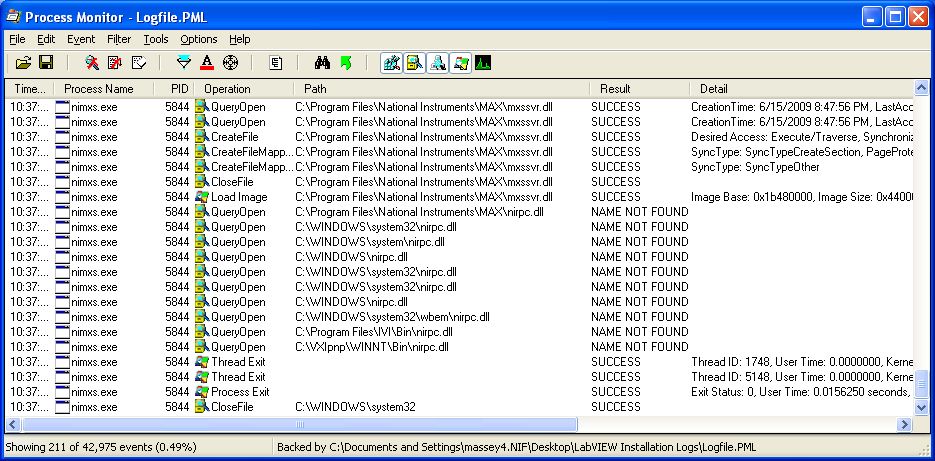Select path C:\VXIpnp\WINNT\Bin\nirpc.dll
Viewport: 935px width, 461px height.
click(x=371, y=346)
